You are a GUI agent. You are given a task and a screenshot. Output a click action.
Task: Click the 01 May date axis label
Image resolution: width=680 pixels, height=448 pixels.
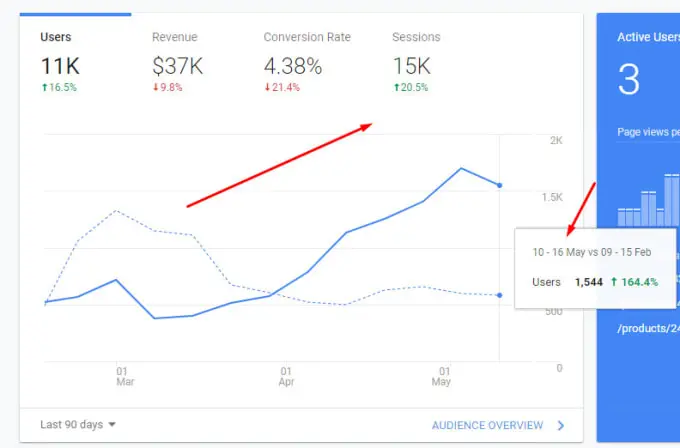point(441,376)
